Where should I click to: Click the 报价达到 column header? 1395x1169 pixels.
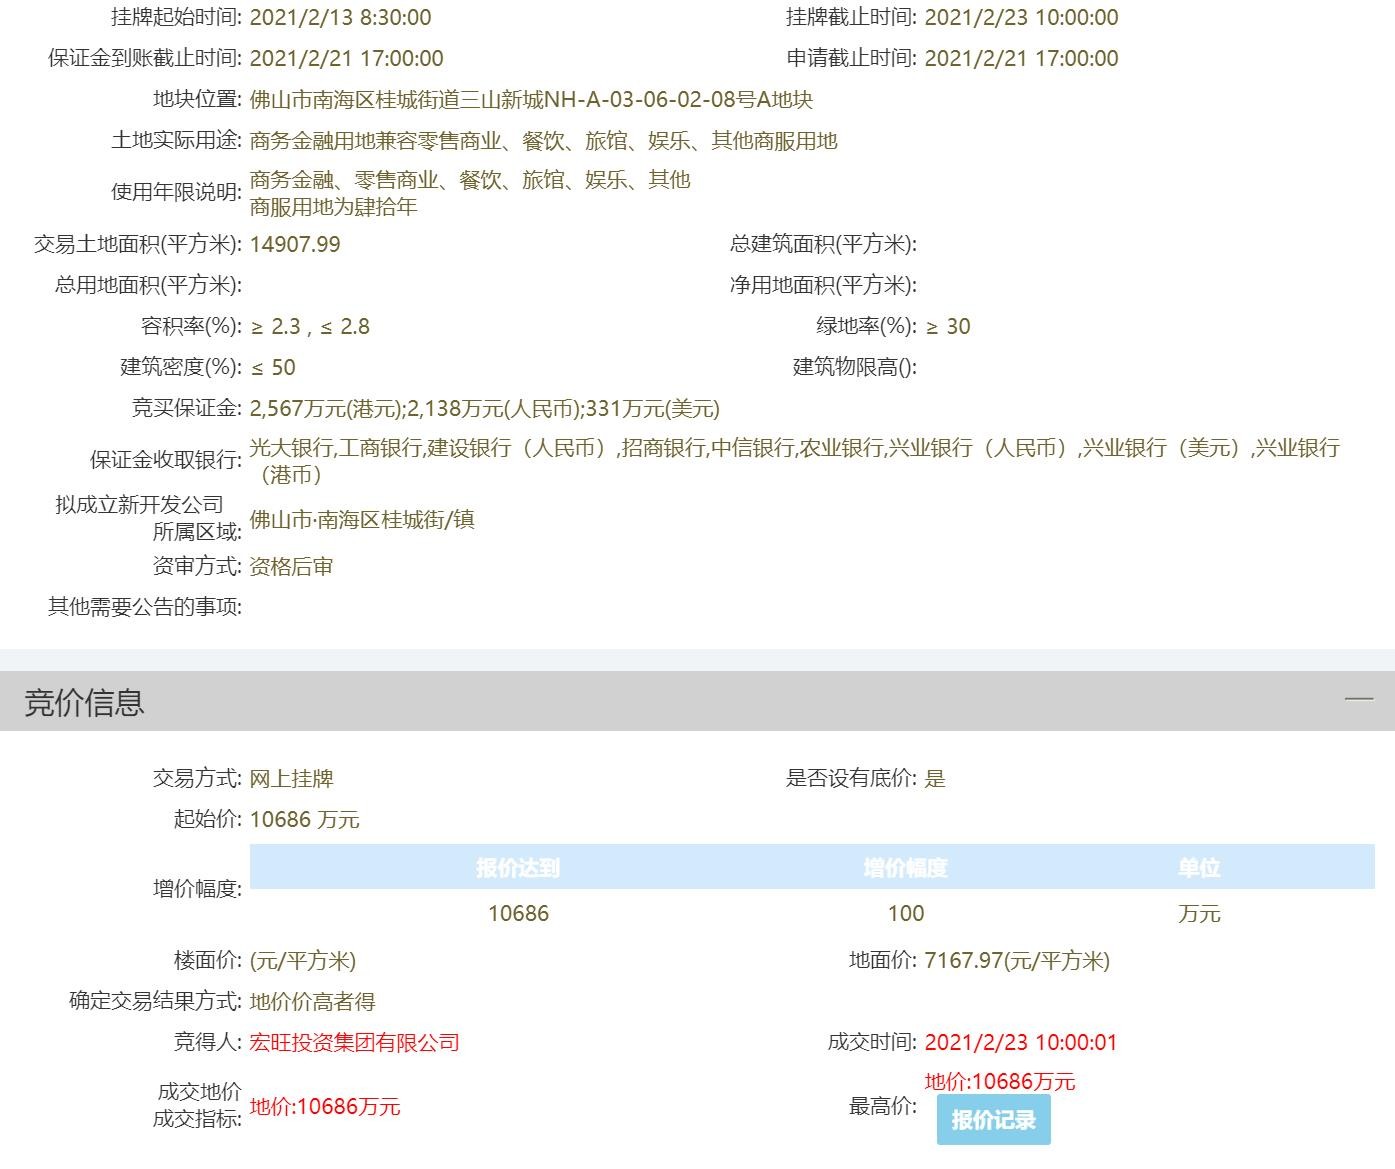(x=517, y=868)
